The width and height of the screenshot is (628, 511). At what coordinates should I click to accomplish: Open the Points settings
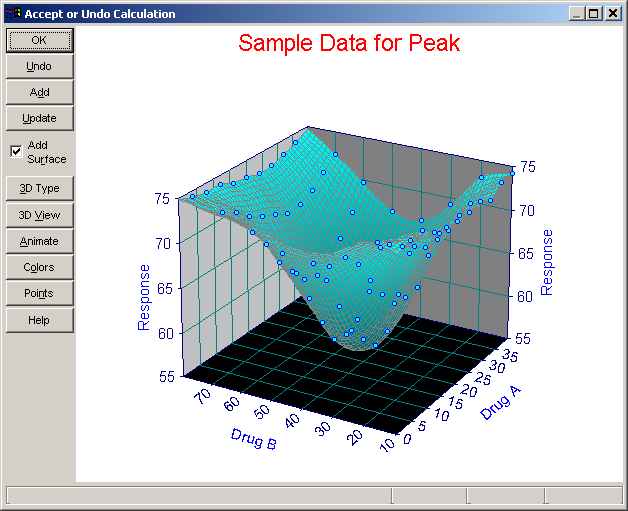[x=40, y=293]
